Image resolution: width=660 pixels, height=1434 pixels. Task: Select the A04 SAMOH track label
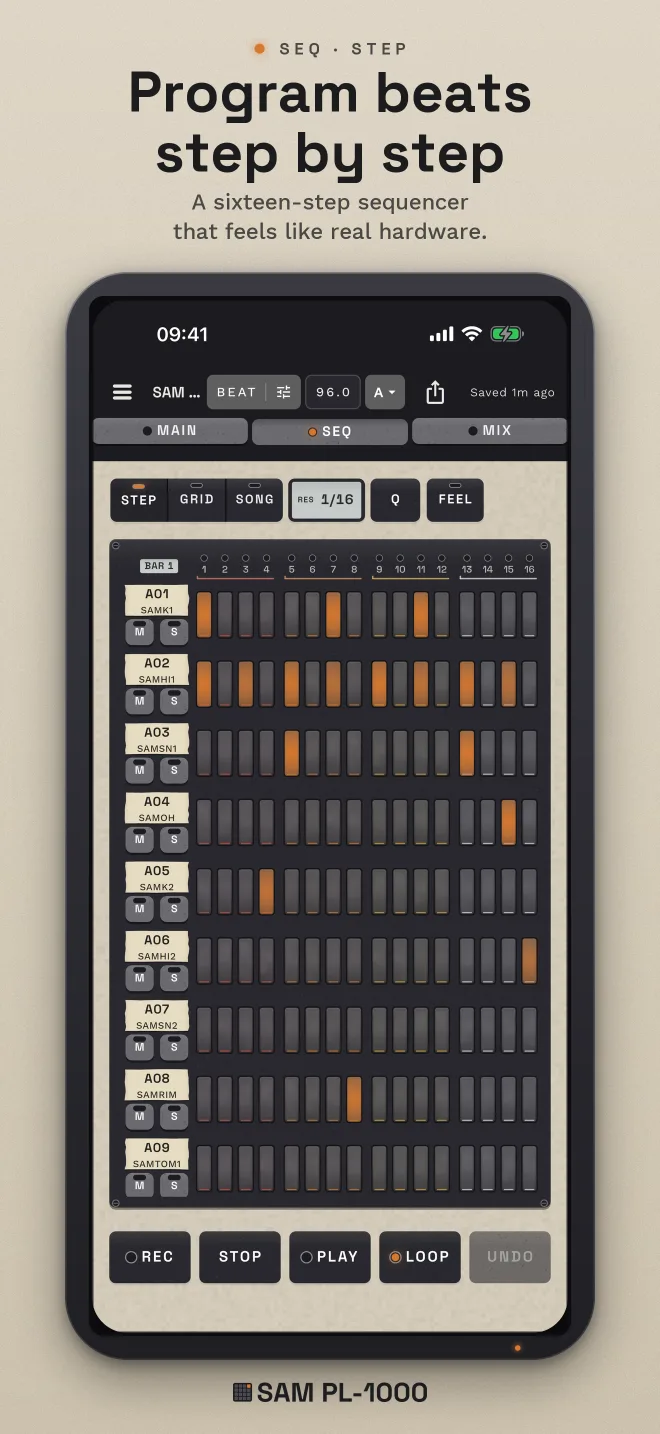point(157,808)
